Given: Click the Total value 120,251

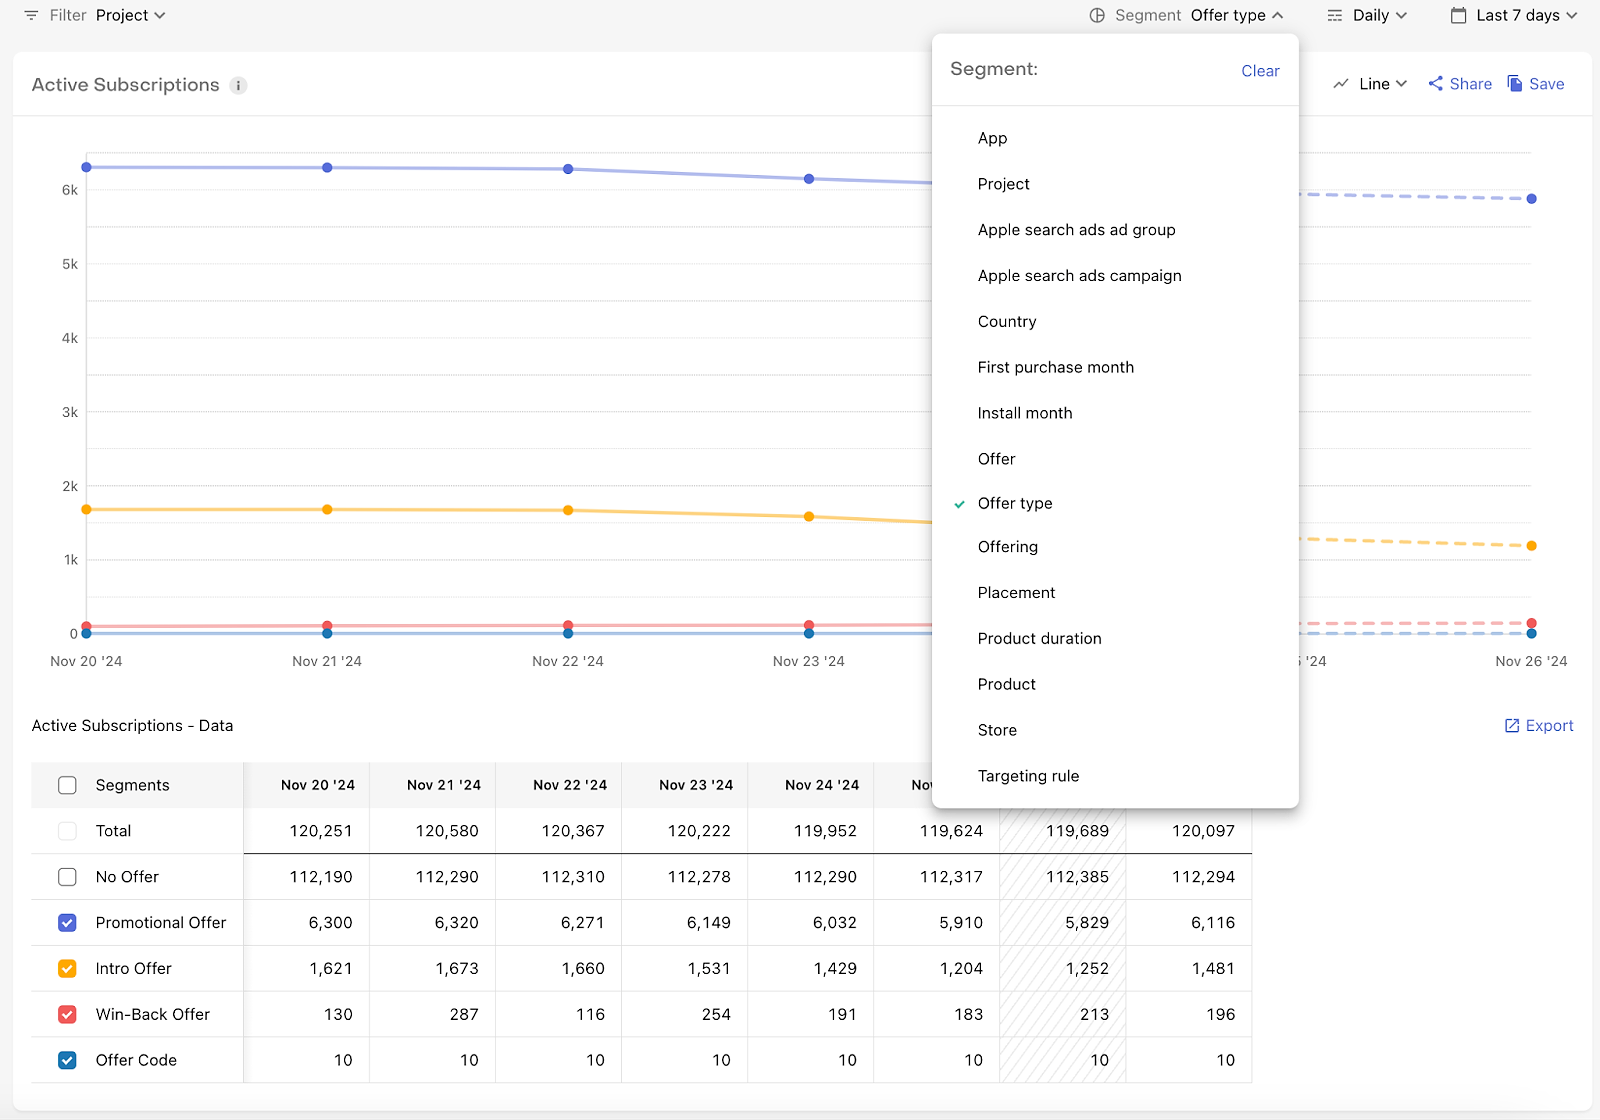Looking at the screenshot, I should 321,831.
